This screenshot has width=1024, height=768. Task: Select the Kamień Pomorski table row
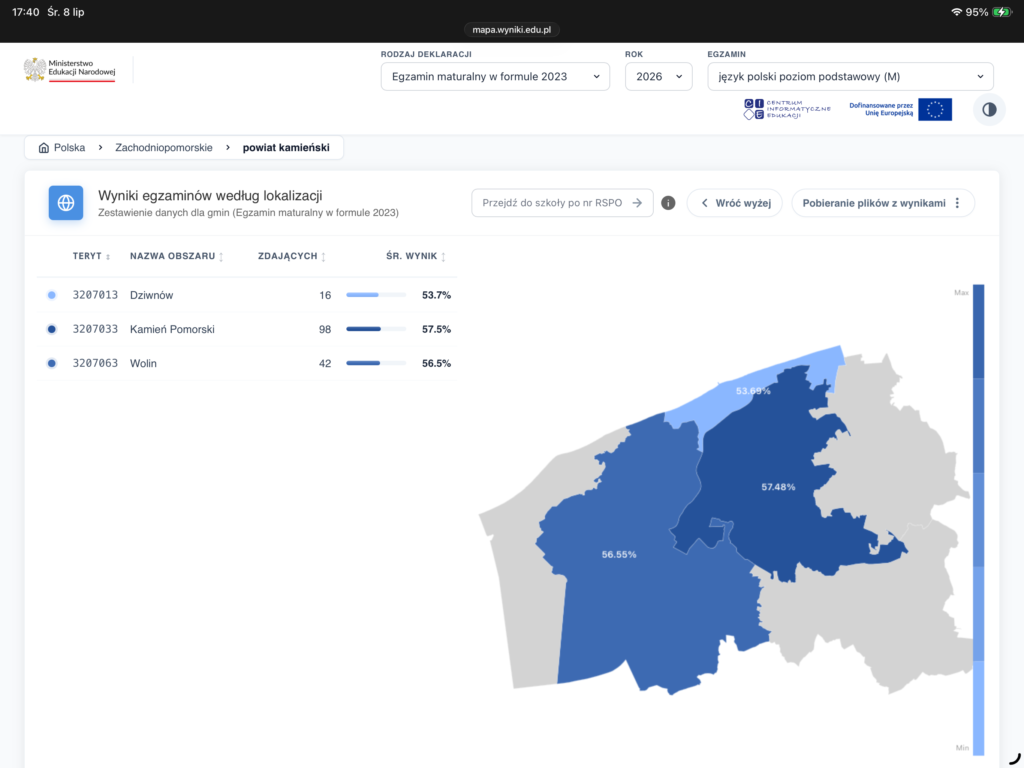(247, 329)
